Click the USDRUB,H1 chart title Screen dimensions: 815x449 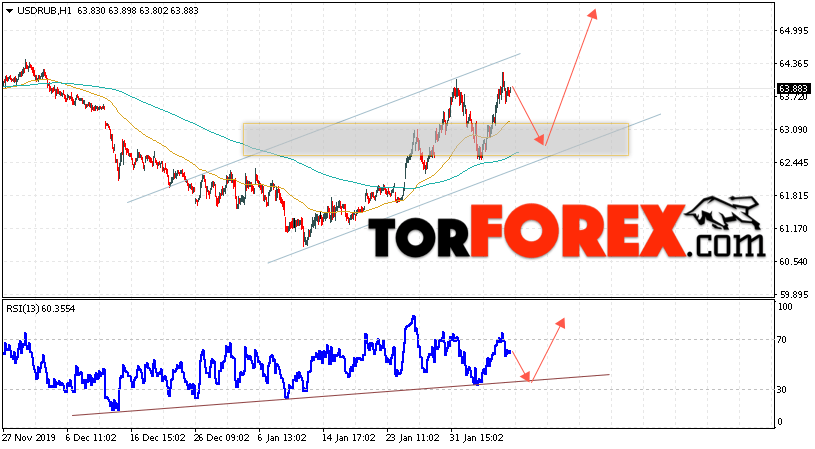click(44, 10)
